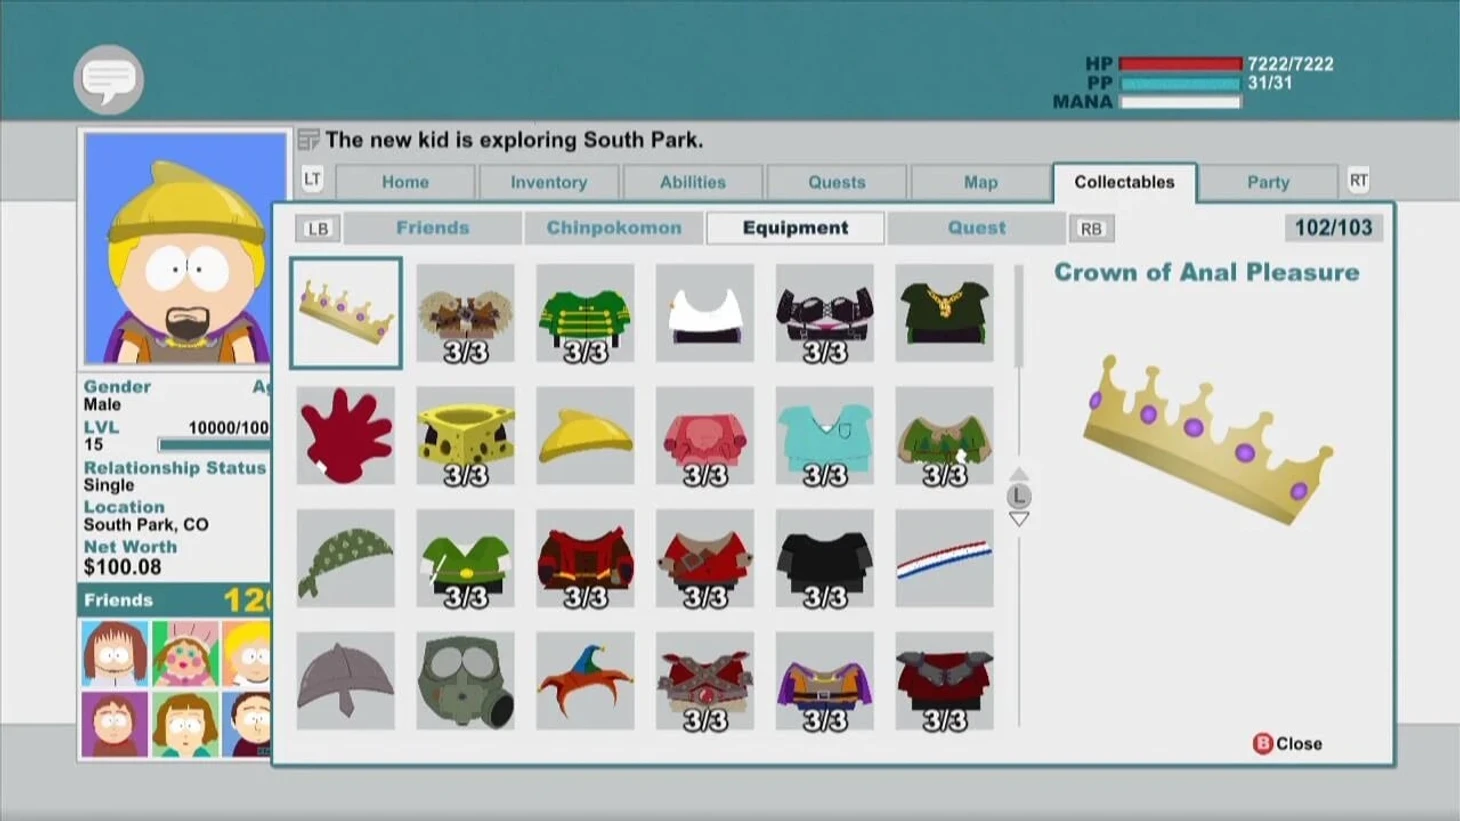Select the cheese hat with holes

coord(465,436)
